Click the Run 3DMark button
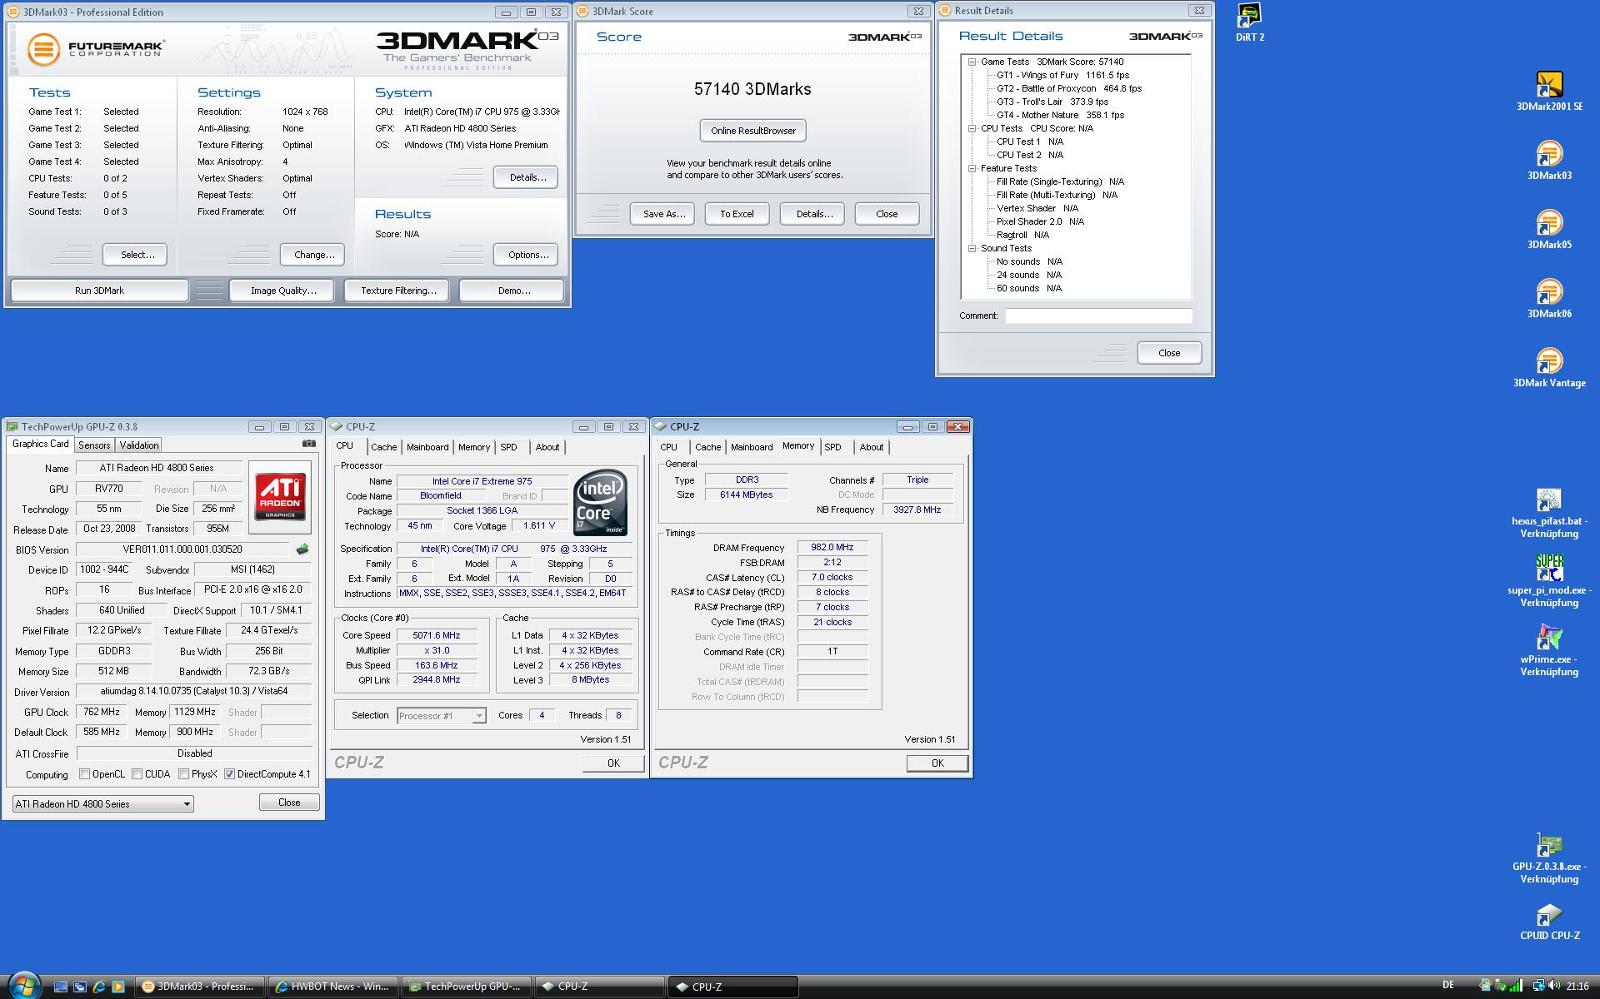This screenshot has height=999, width=1600. pos(100,291)
